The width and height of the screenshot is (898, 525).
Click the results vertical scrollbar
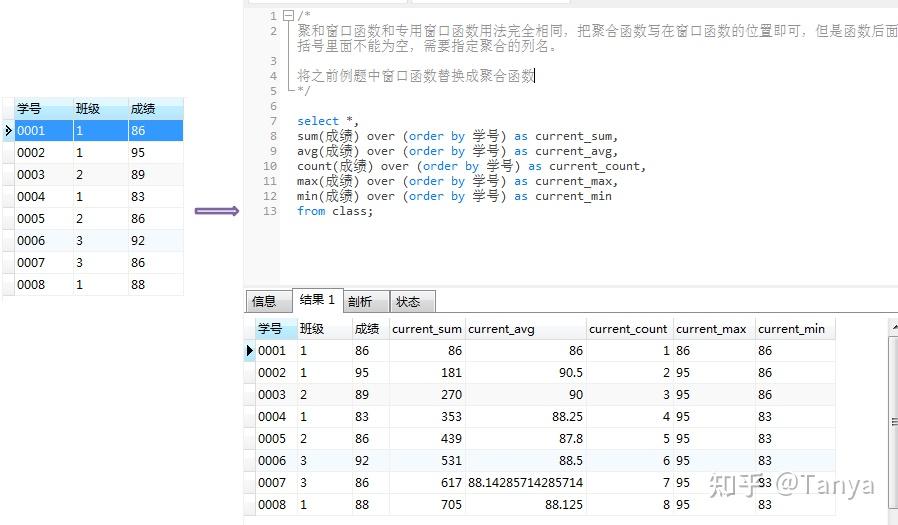click(893, 422)
